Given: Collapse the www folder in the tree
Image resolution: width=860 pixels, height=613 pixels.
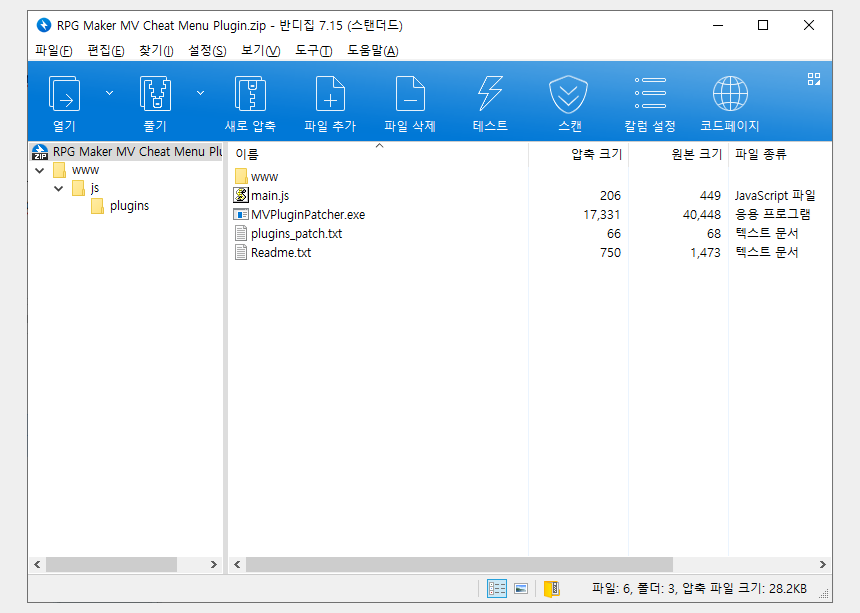Looking at the screenshot, I should (39, 170).
